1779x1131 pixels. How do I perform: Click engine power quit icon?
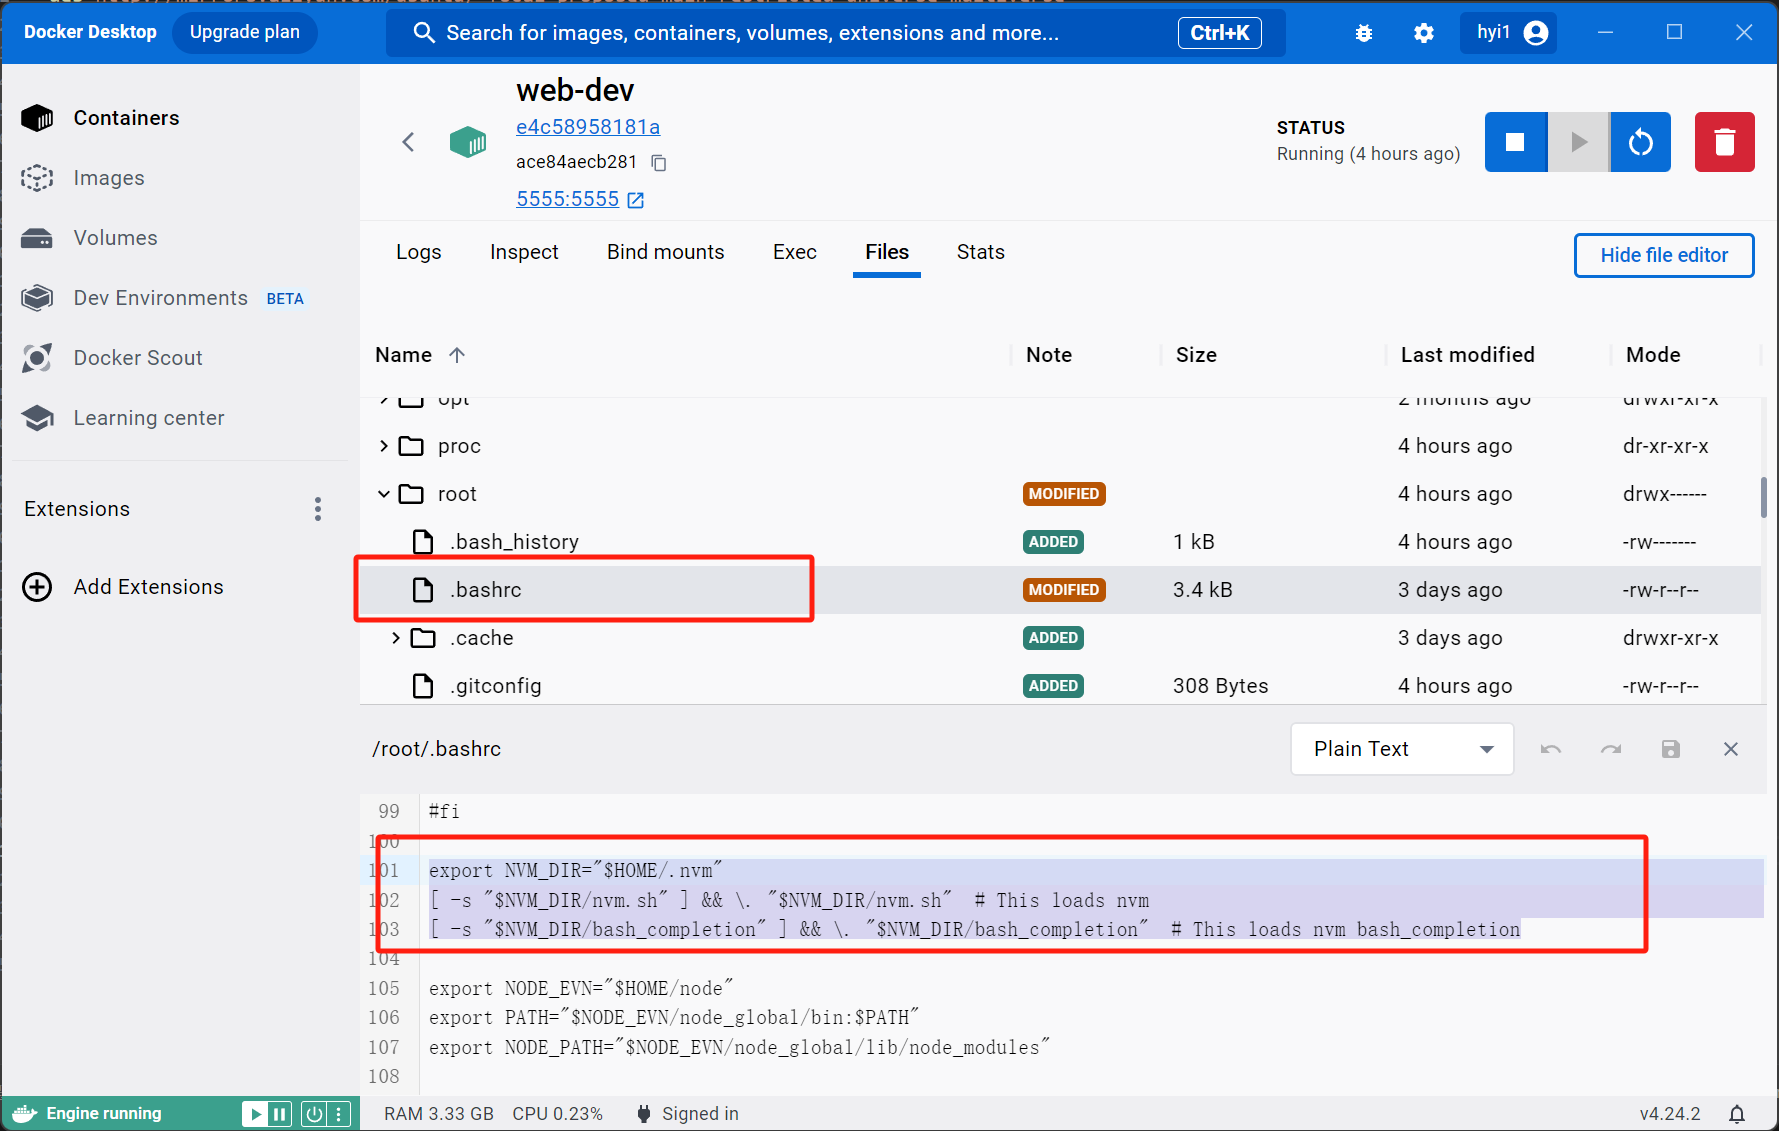pos(314,1114)
